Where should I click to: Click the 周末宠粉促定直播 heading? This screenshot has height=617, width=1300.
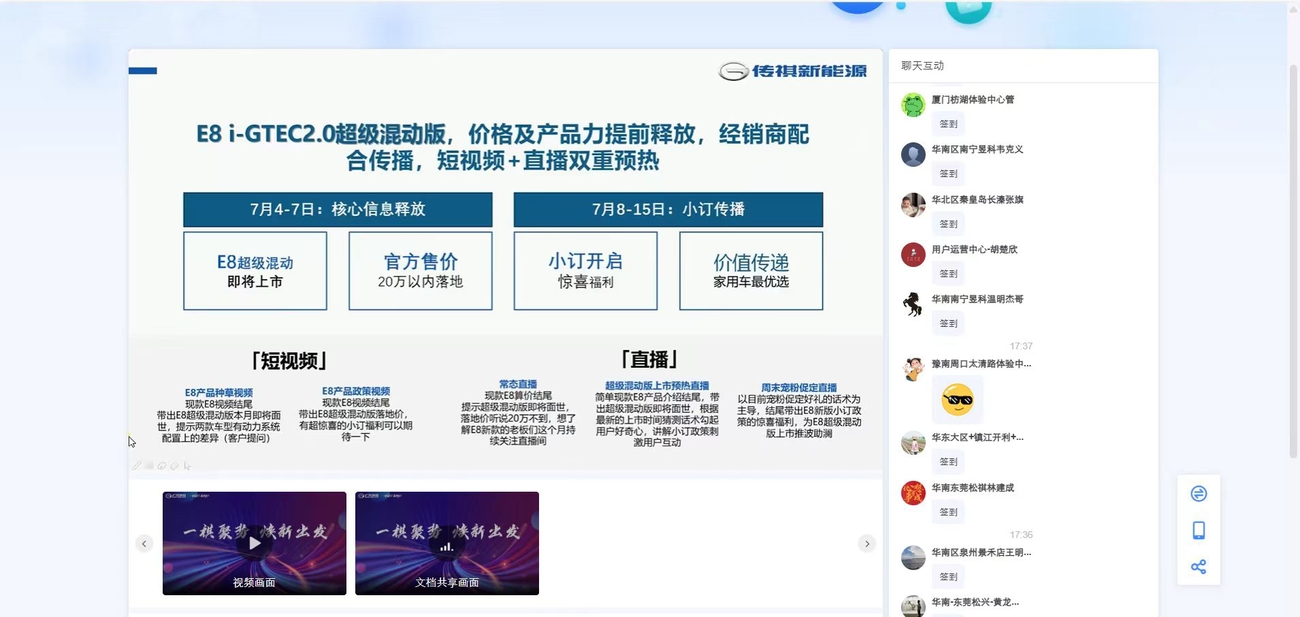(799, 387)
